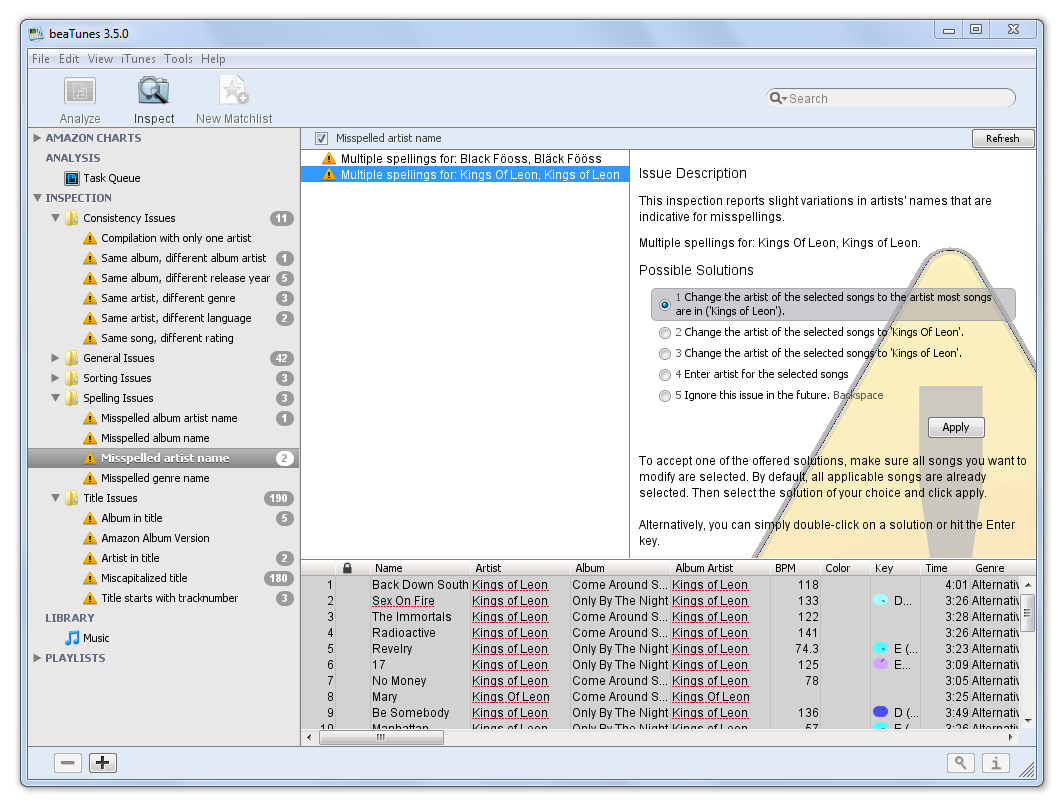Click the magnifier icon in the search field

(776, 98)
